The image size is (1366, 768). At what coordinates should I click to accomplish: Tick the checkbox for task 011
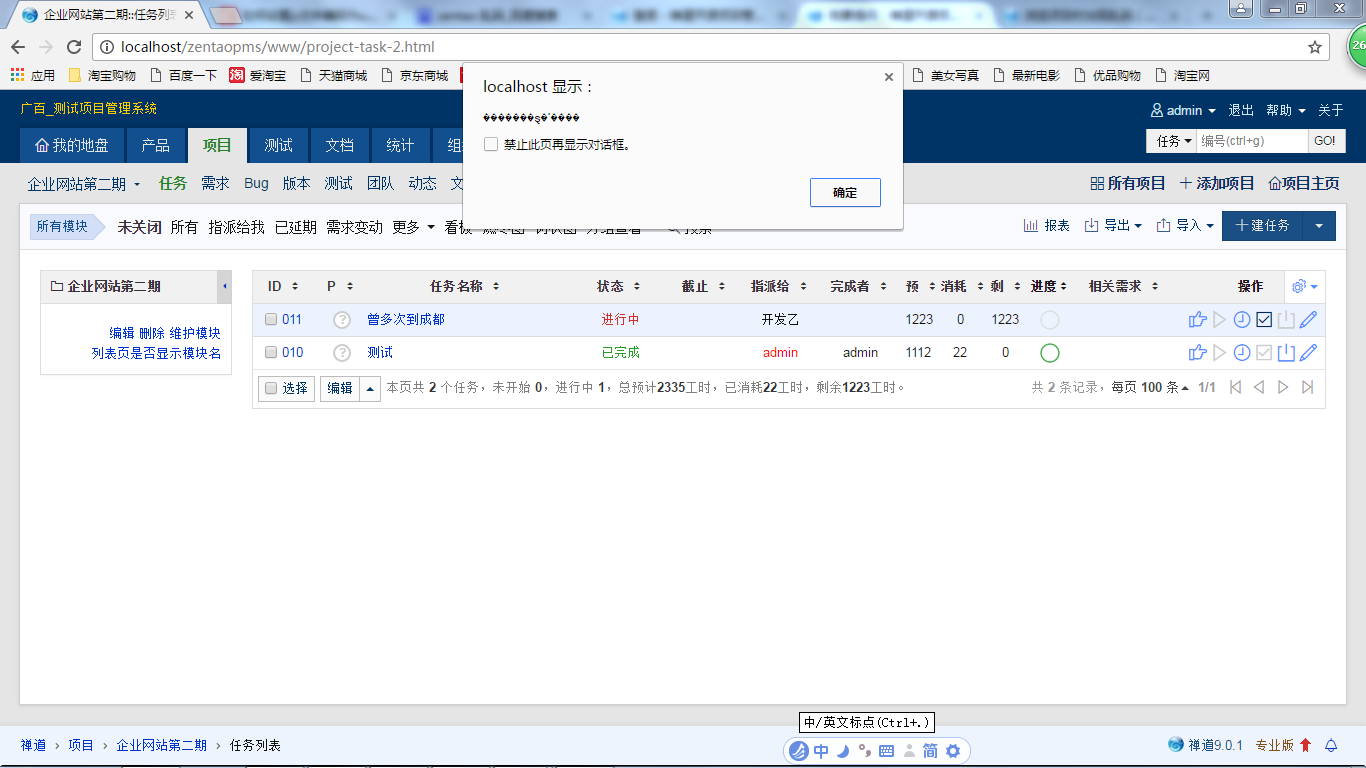(271, 320)
